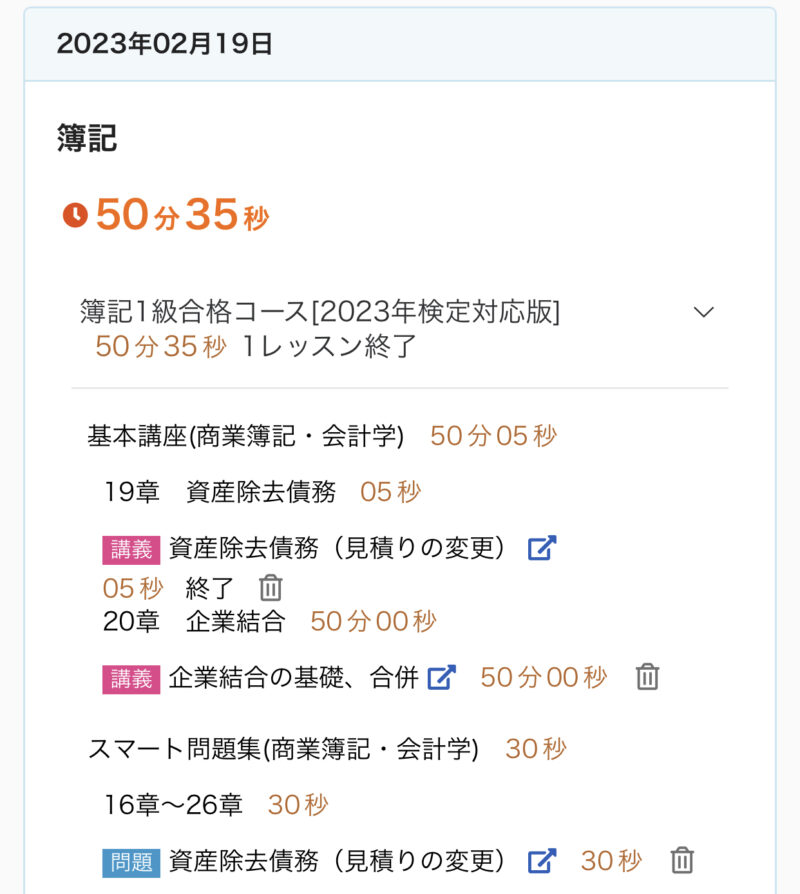Expand the 基本講座(商業簿記・会計学) section

pyautogui.click(x=246, y=436)
